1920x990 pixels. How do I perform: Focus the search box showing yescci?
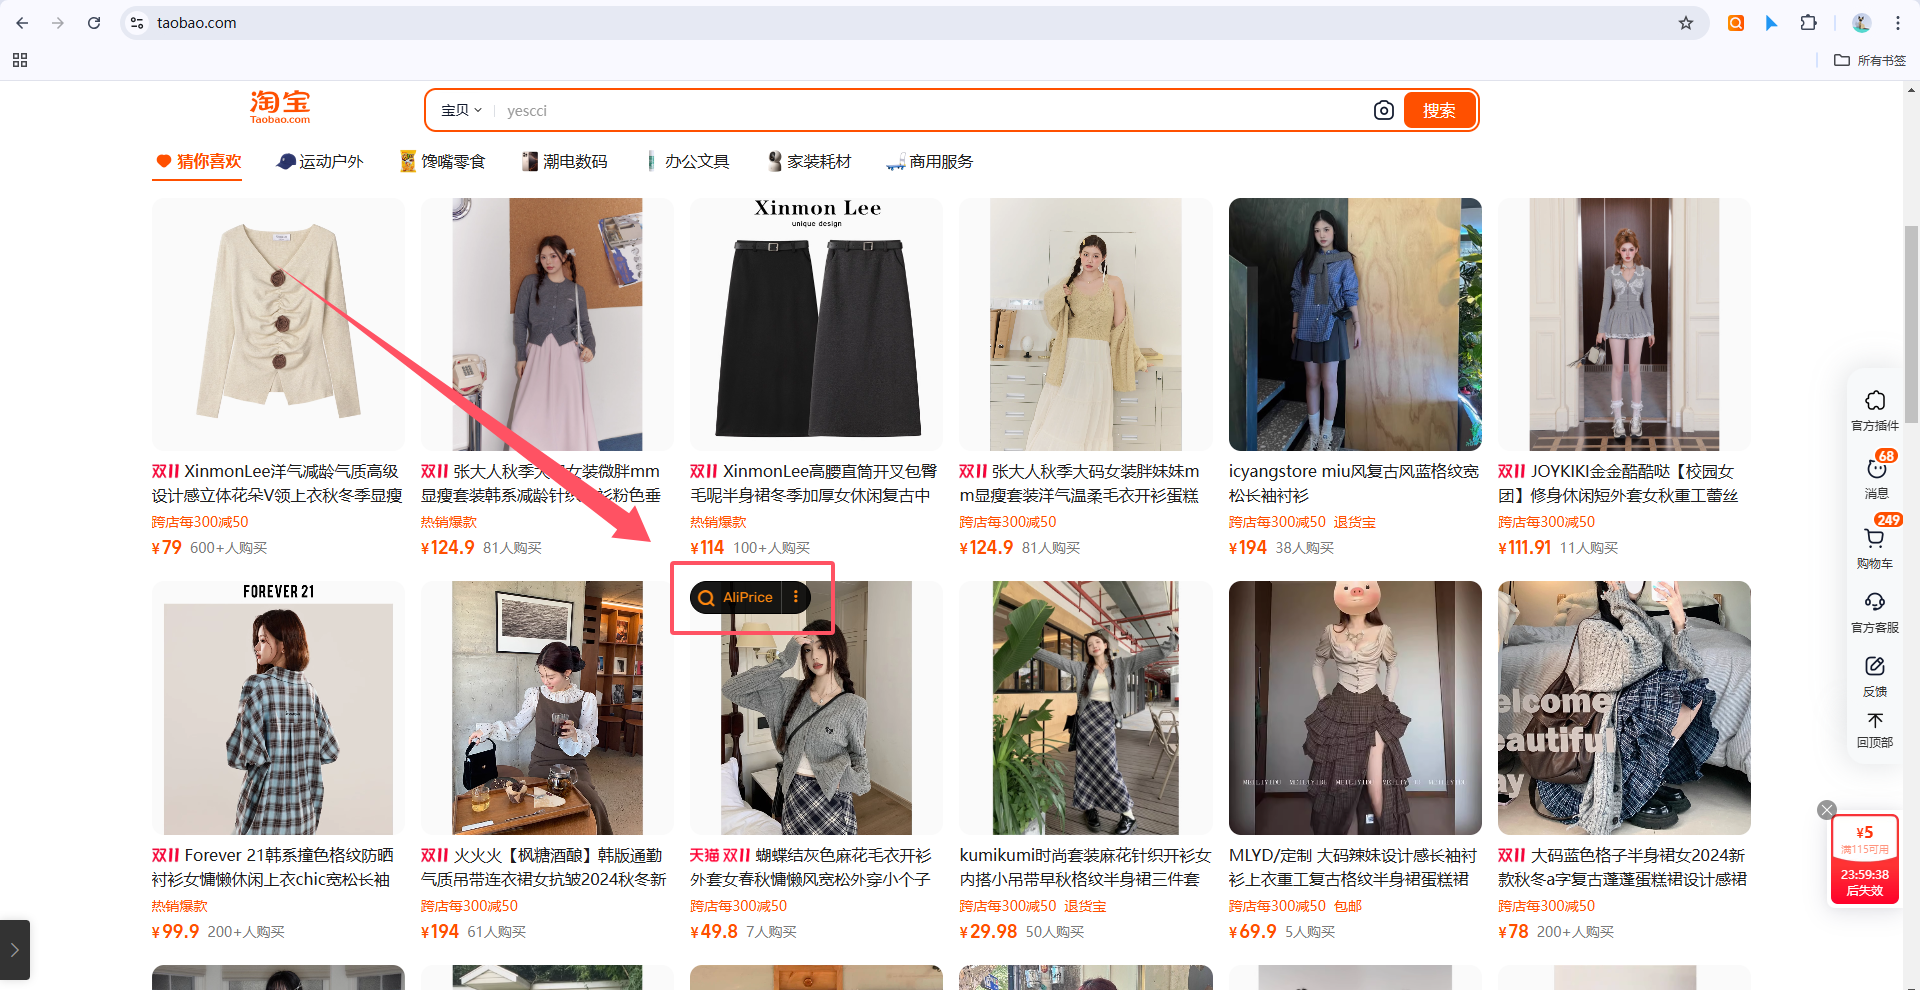(930, 110)
